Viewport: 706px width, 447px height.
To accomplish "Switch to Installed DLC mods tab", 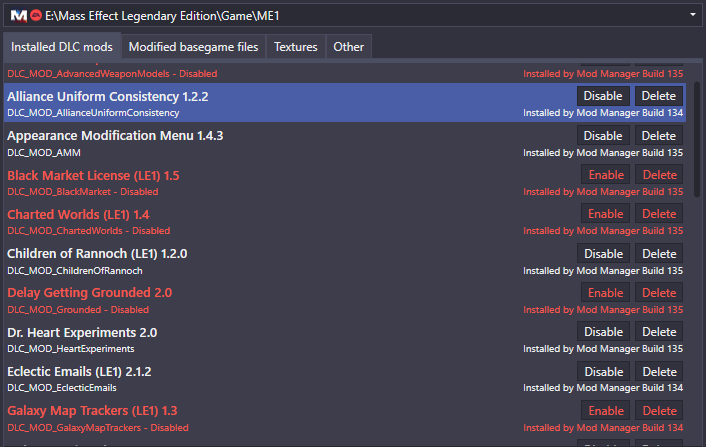I will pyautogui.click(x=62, y=47).
